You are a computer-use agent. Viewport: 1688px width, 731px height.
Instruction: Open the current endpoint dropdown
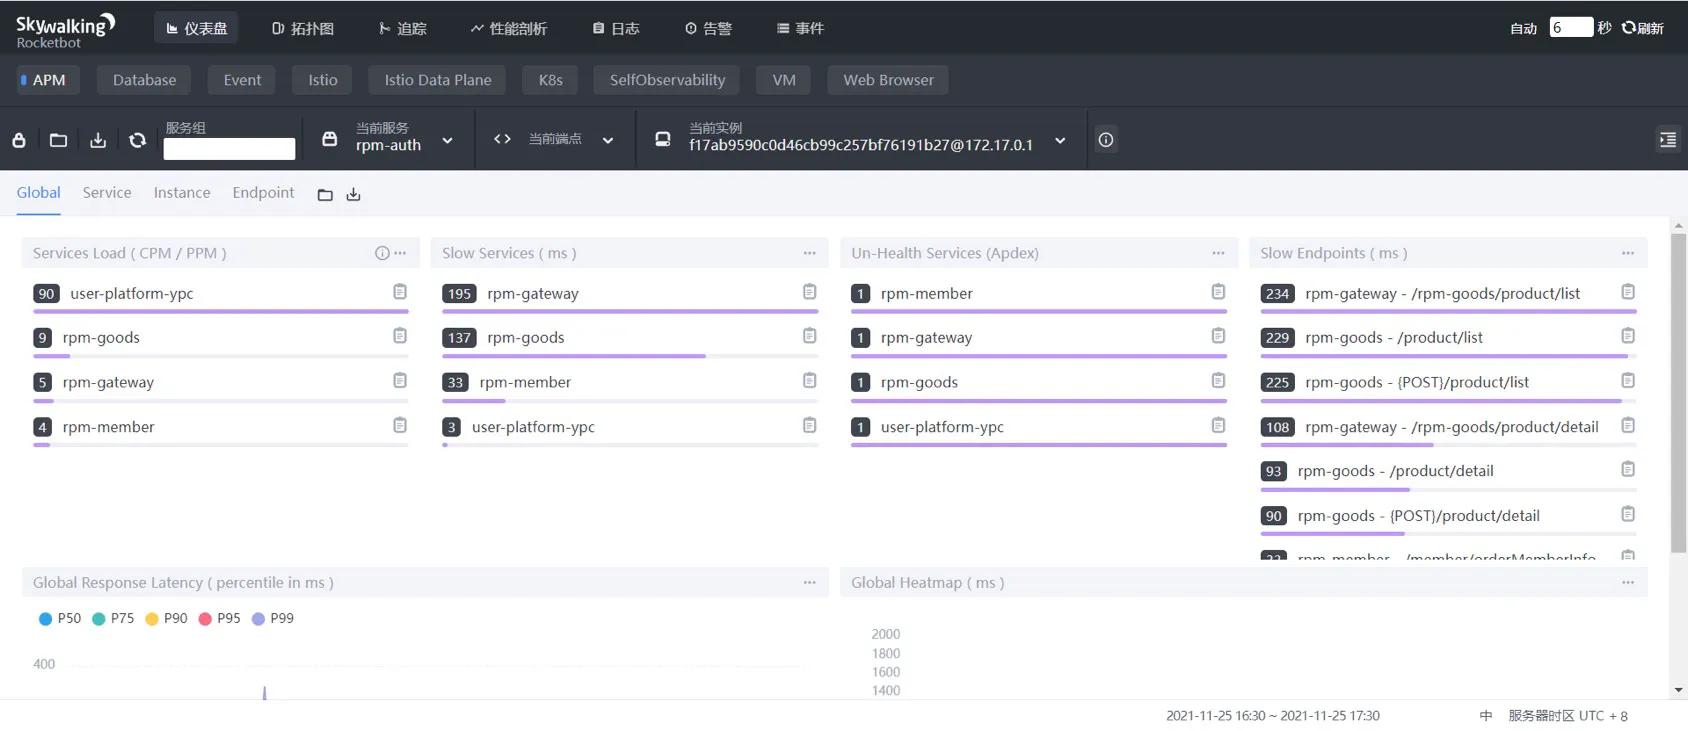[x=607, y=140]
